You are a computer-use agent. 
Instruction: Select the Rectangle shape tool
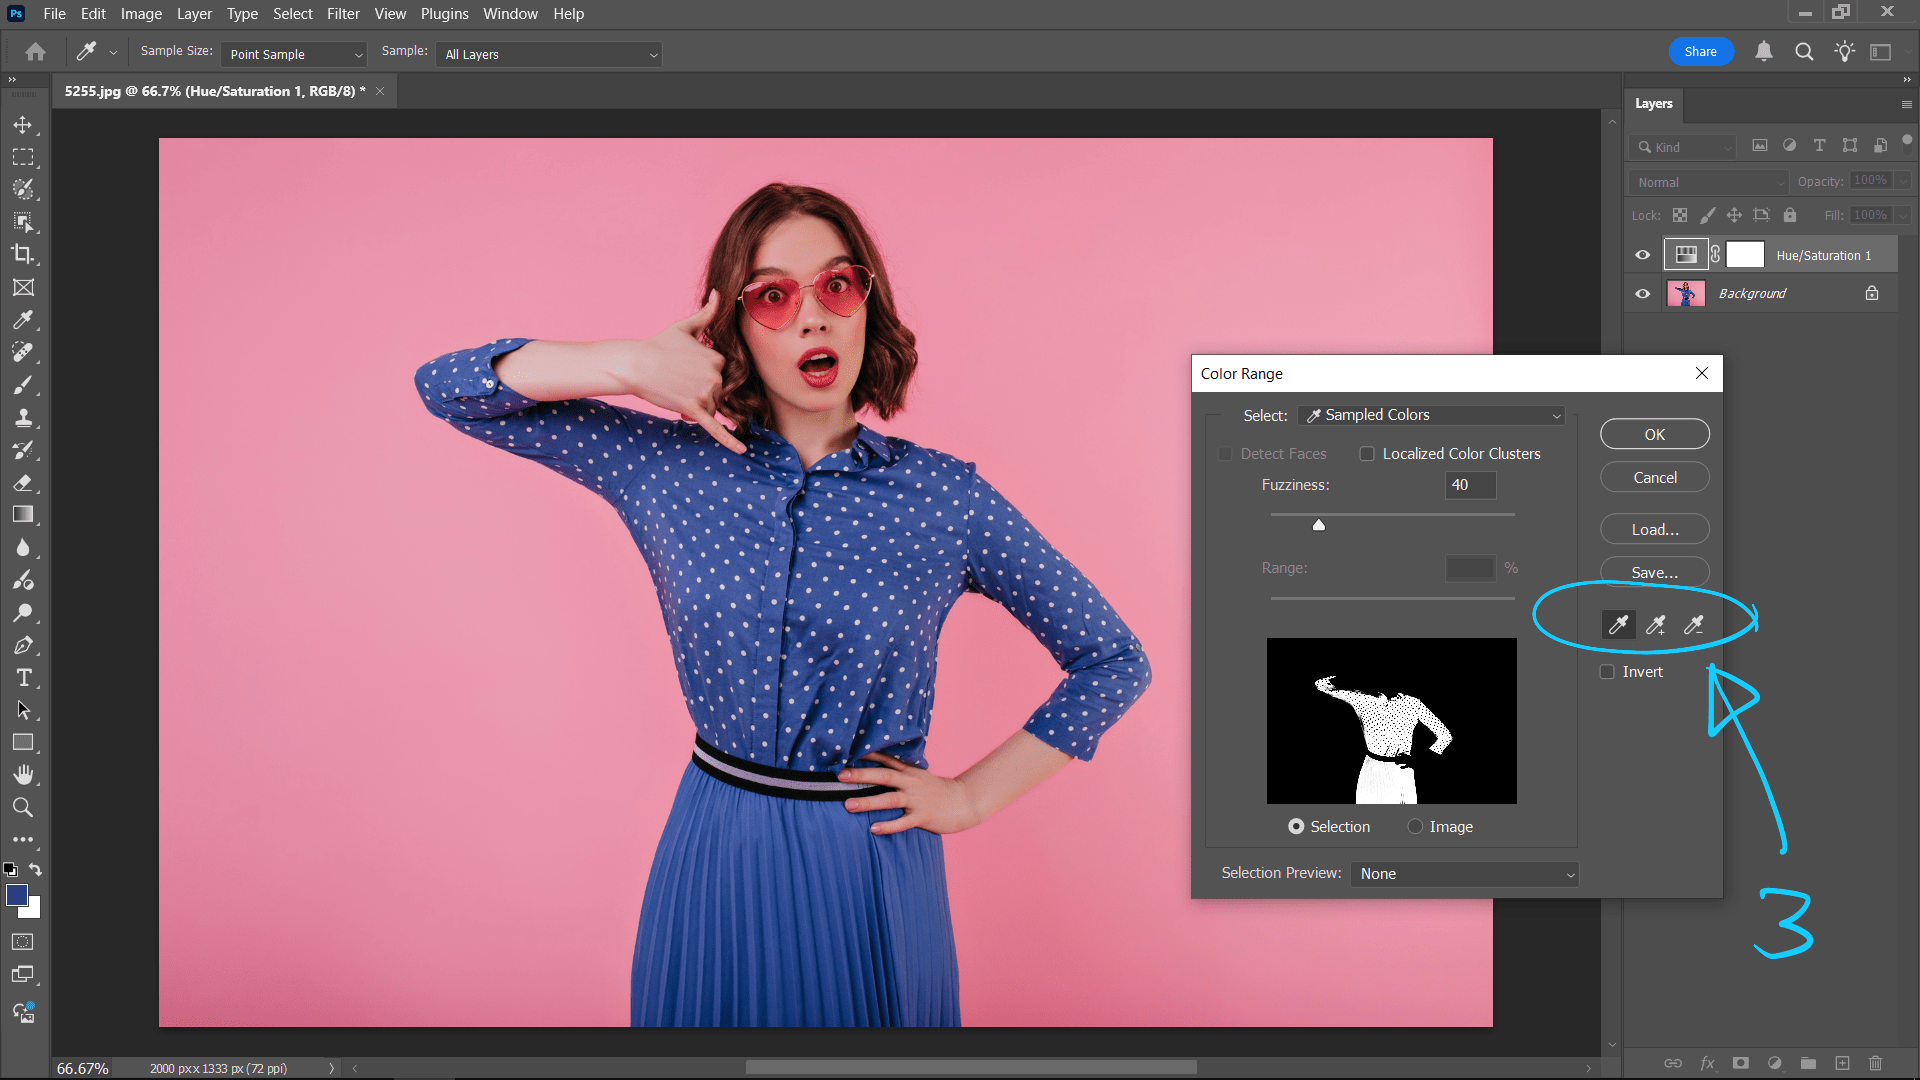point(23,742)
